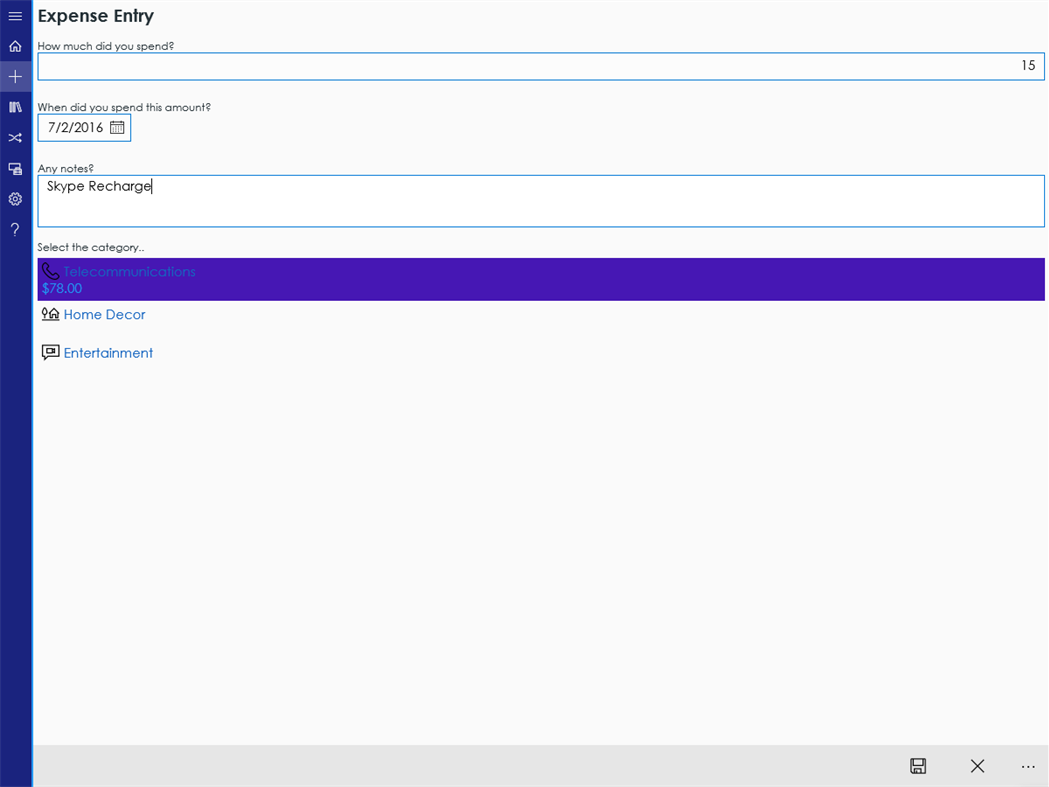This screenshot has width=1049, height=787.
Task: Open the navigation hamburger menu
Action: [x=14, y=15]
